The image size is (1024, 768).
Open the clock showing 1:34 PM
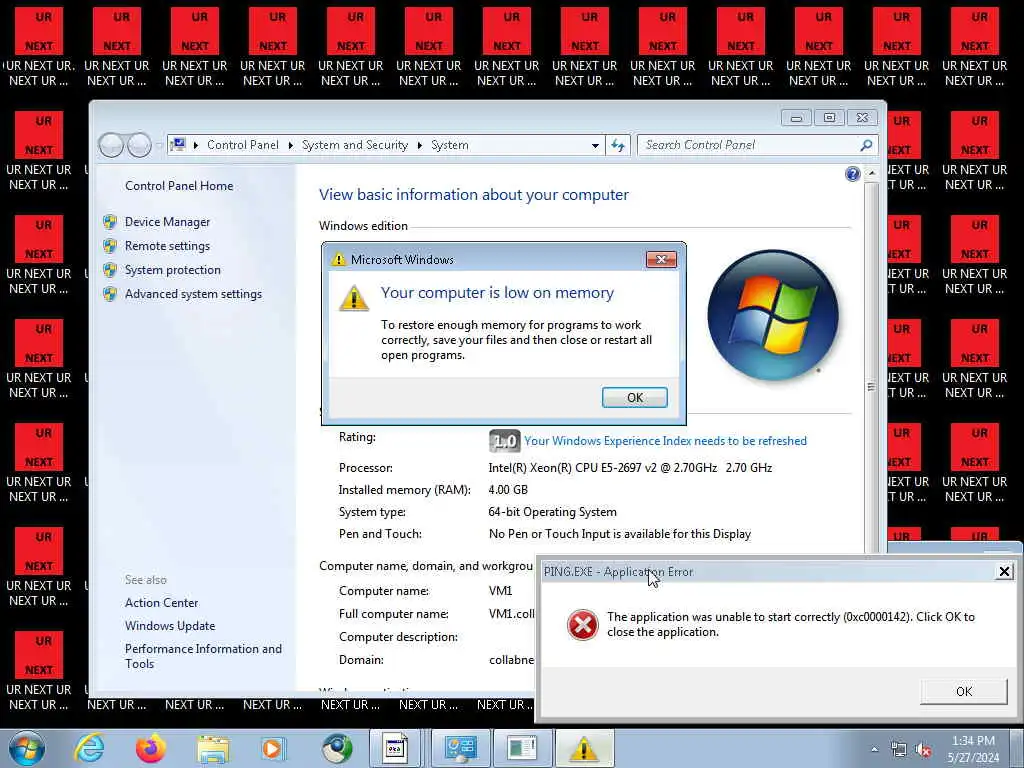click(x=973, y=749)
